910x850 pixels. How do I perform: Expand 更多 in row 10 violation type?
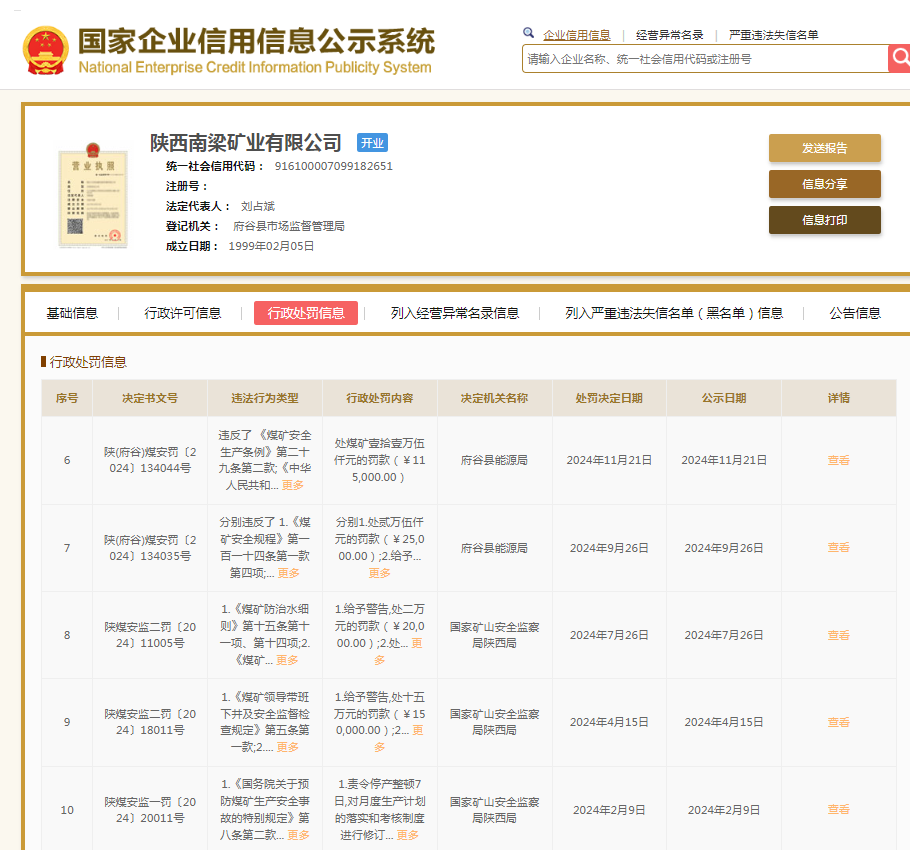298,834
